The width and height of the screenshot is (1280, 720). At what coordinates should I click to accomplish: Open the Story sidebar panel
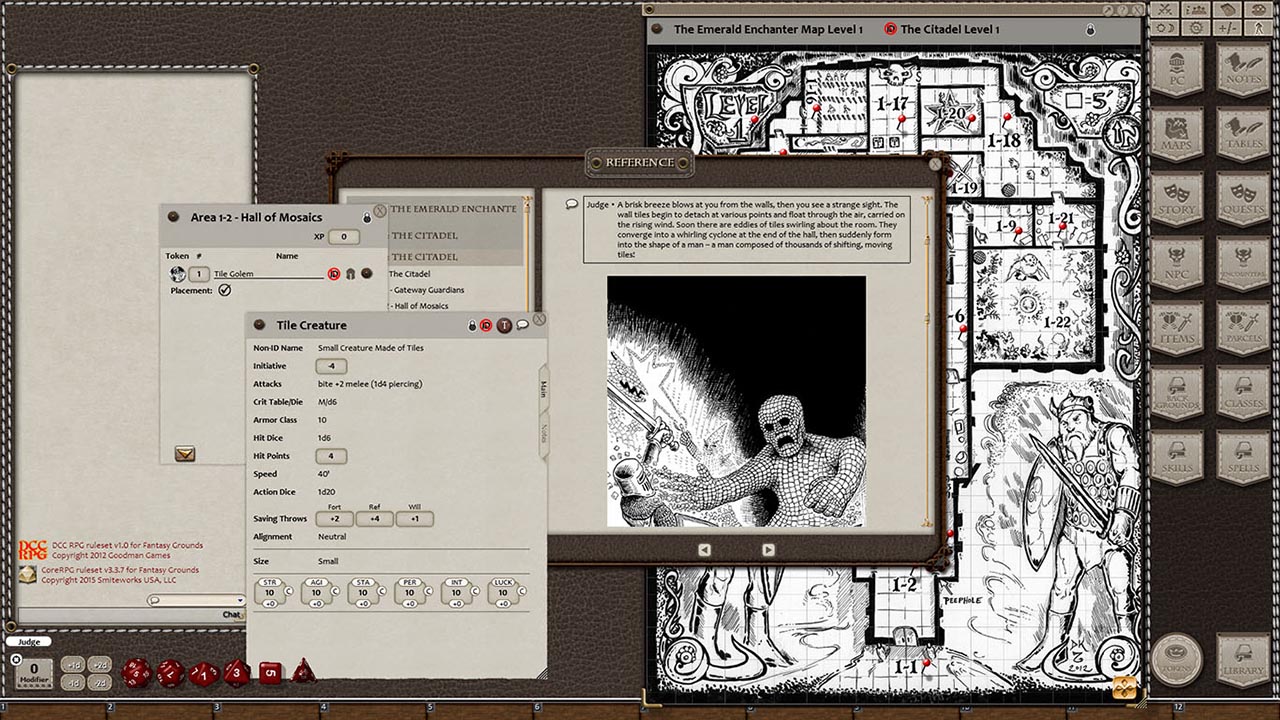[1177, 200]
